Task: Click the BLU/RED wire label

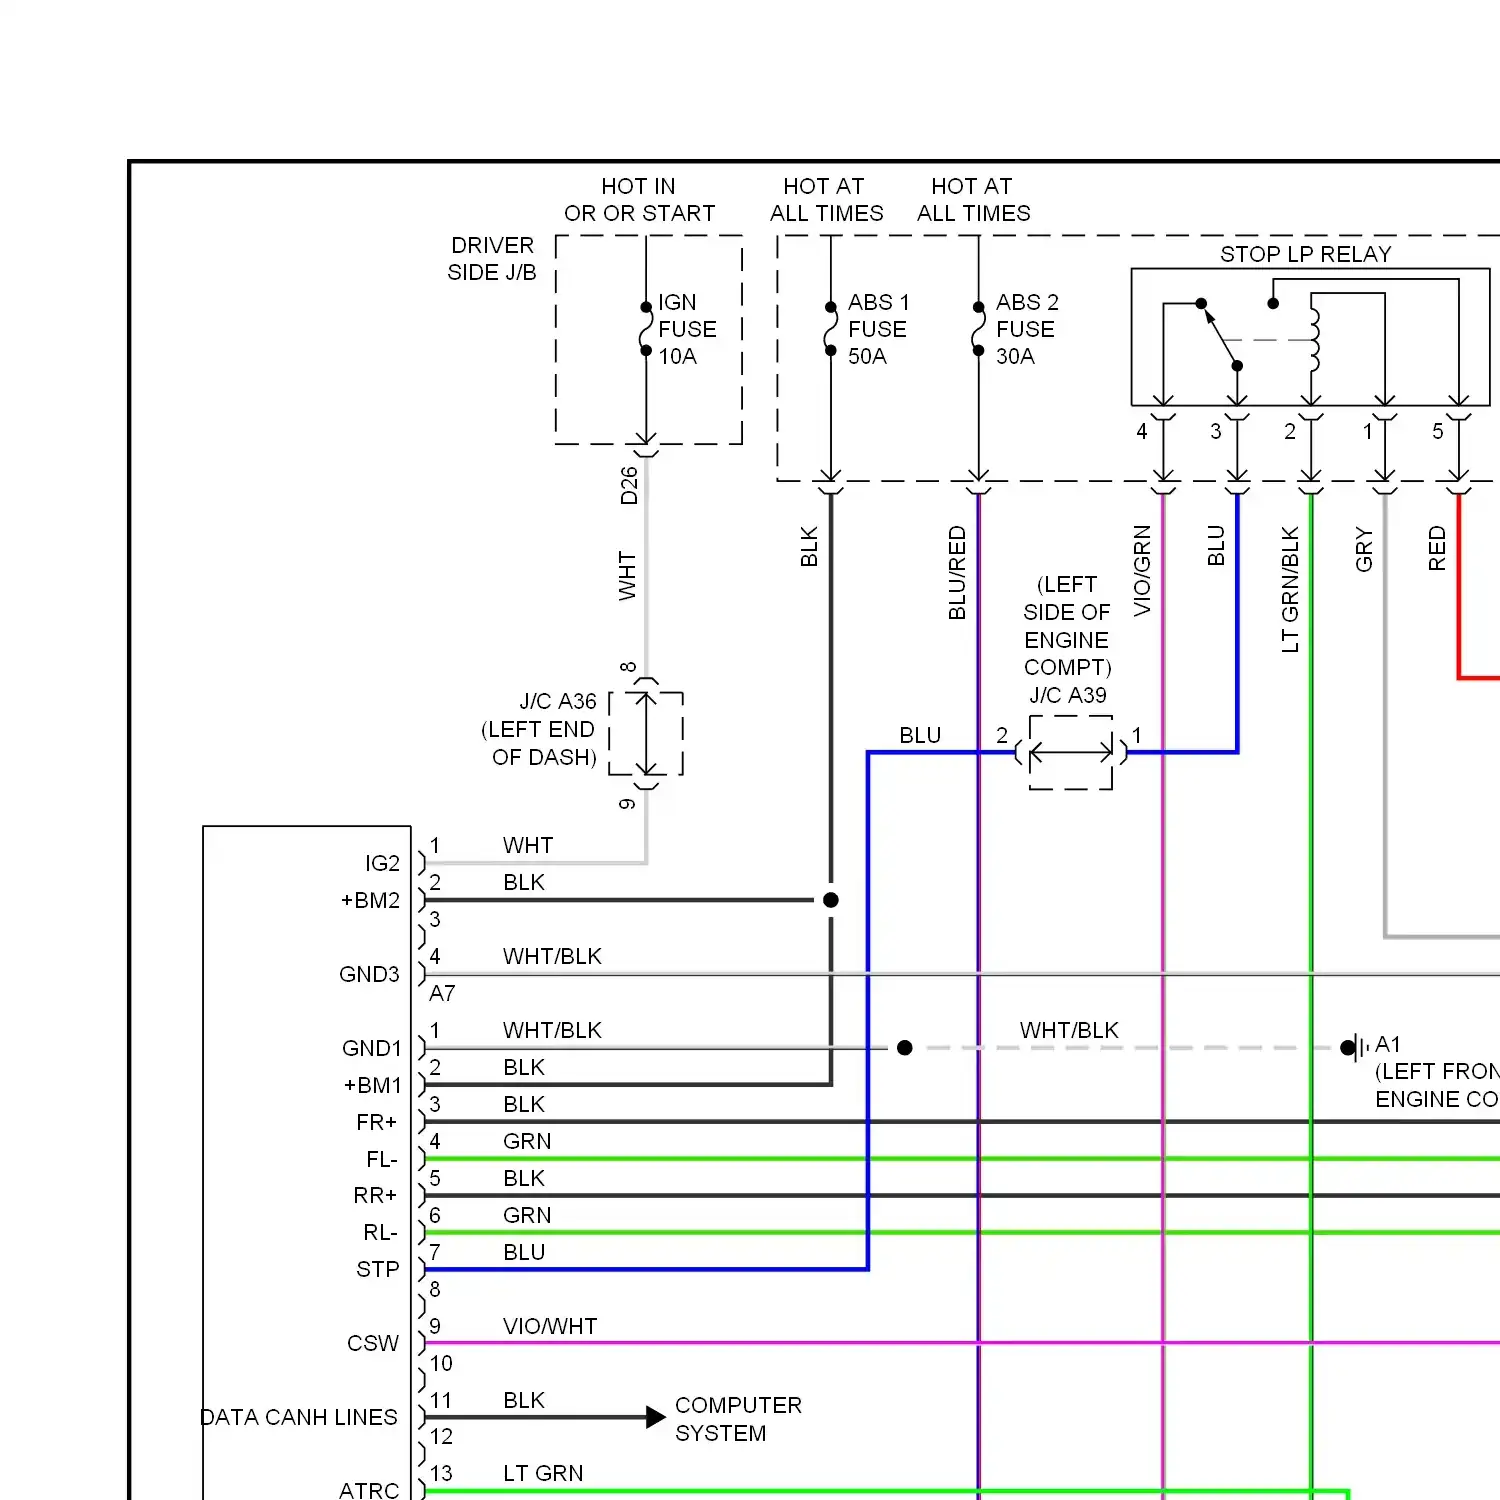Action: click(x=957, y=573)
